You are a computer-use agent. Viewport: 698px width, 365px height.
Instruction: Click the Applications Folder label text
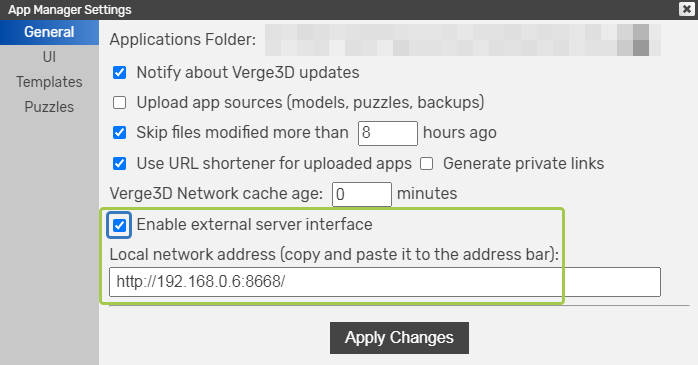point(183,40)
